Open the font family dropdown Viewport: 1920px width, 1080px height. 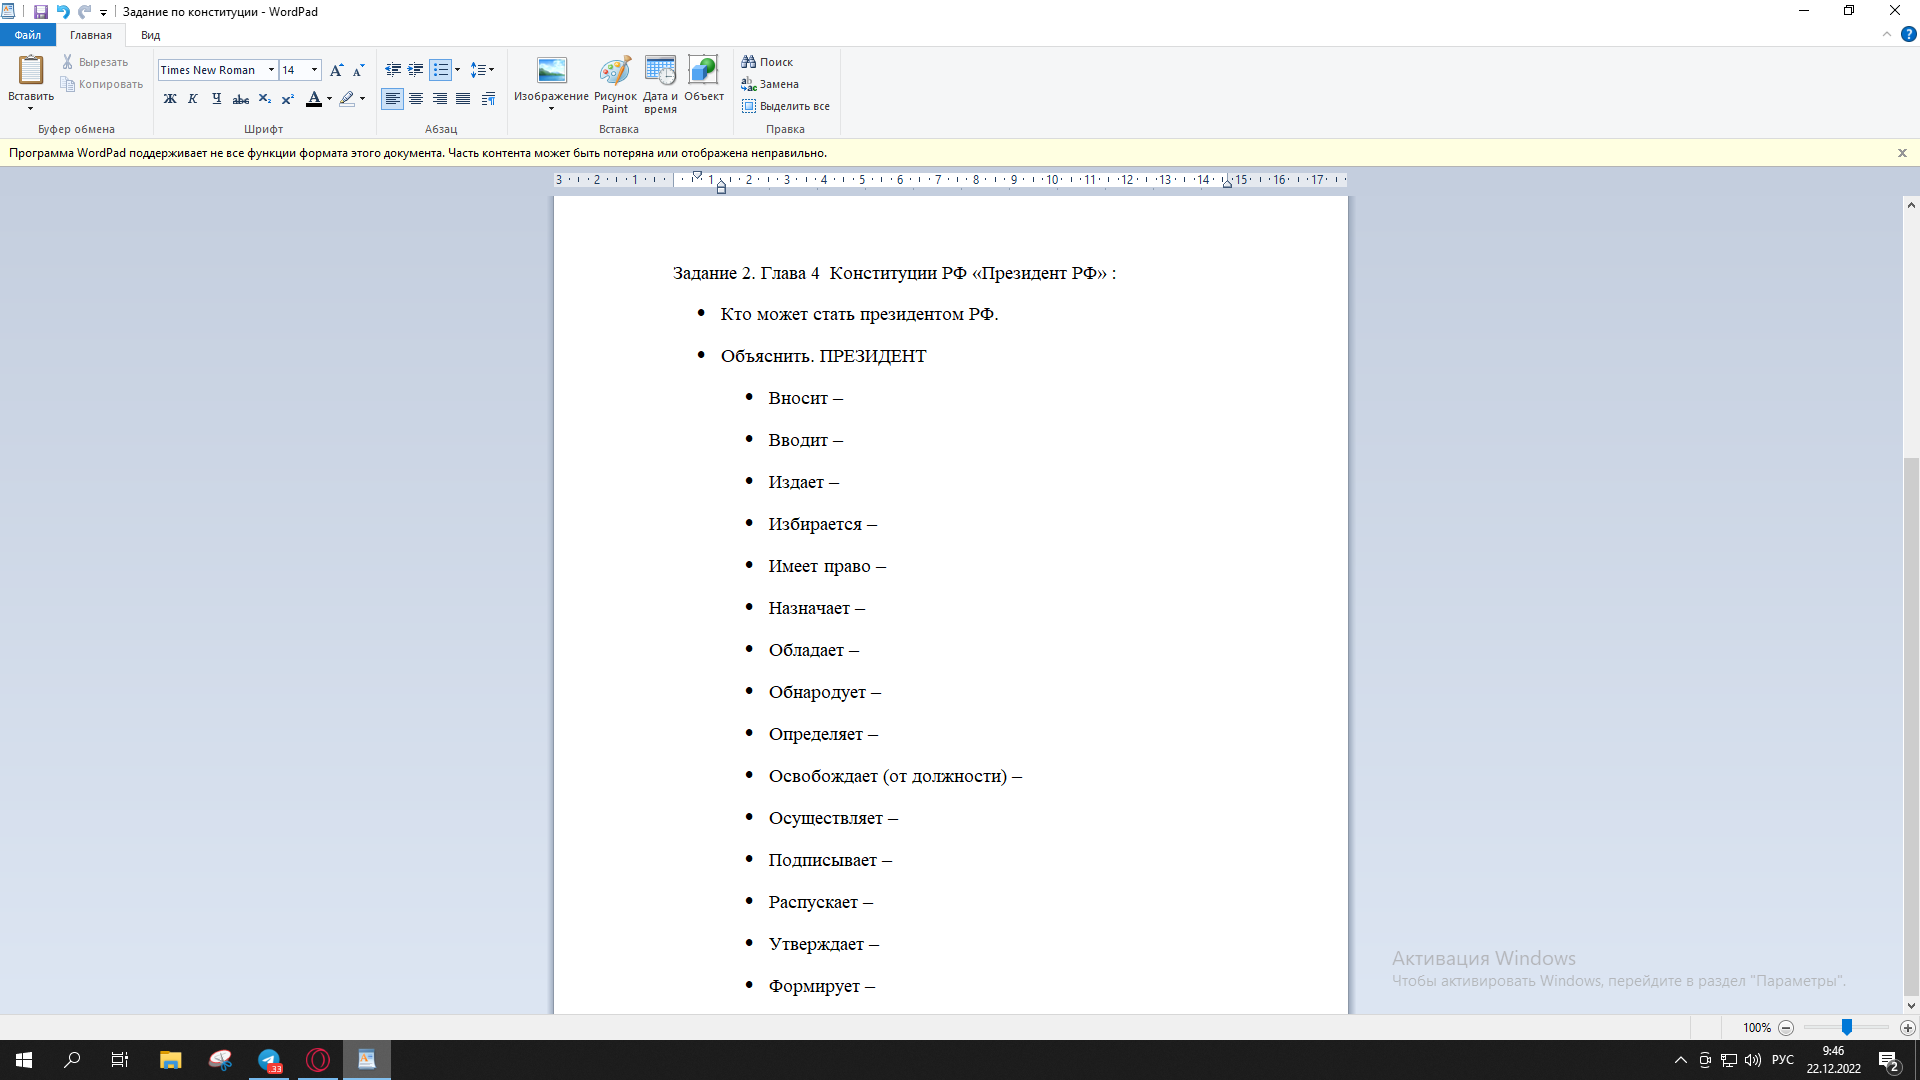click(271, 70)
